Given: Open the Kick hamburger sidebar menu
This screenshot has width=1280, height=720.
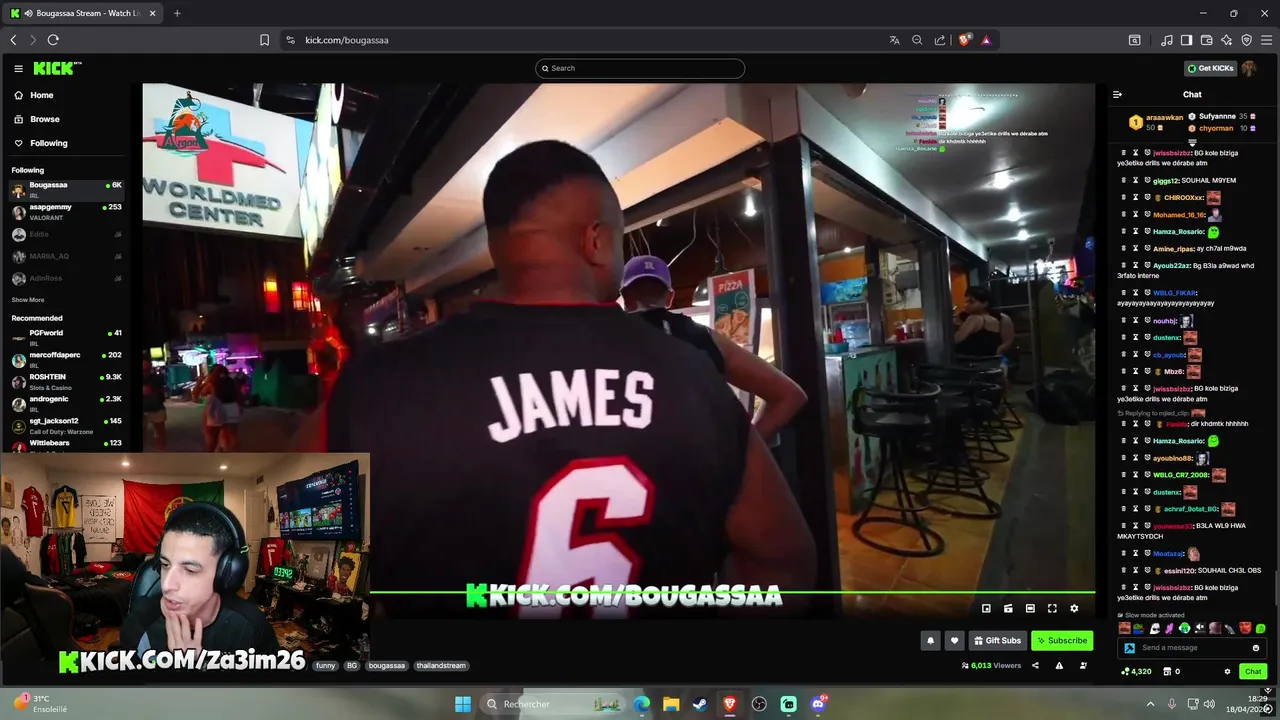Looking at the screenshot, I should pyautogui.click(x=18, y=68).
